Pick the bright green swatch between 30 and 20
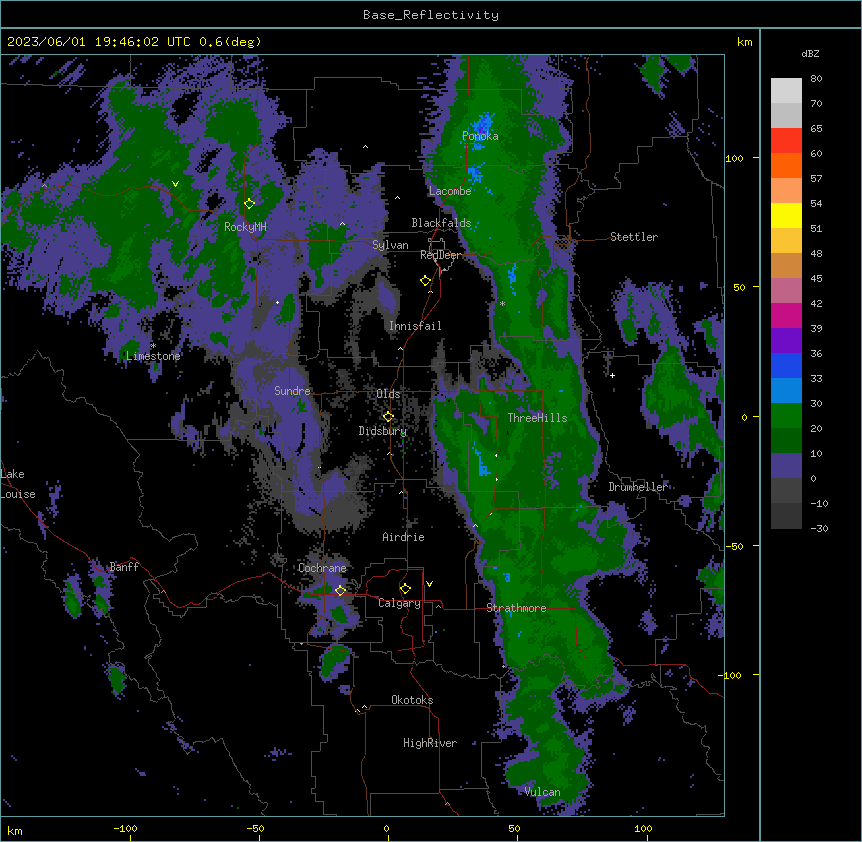 click(x=786, y=416)
